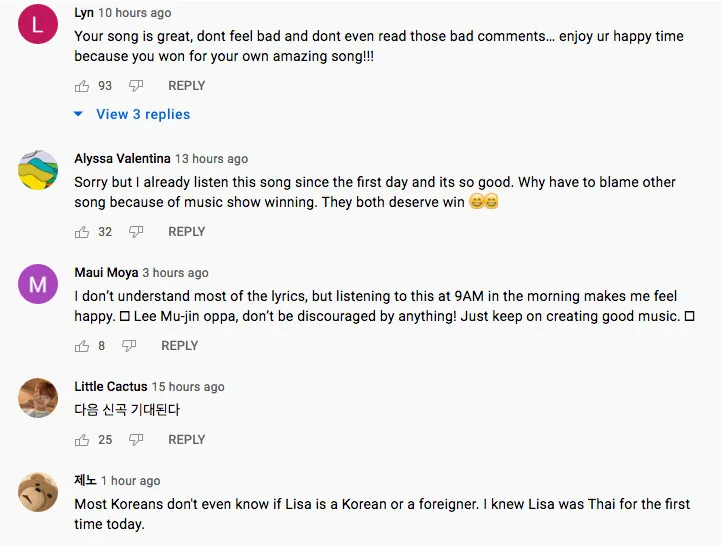
Task: Thumbs down Maui Moya's comment
Action: 129,346
